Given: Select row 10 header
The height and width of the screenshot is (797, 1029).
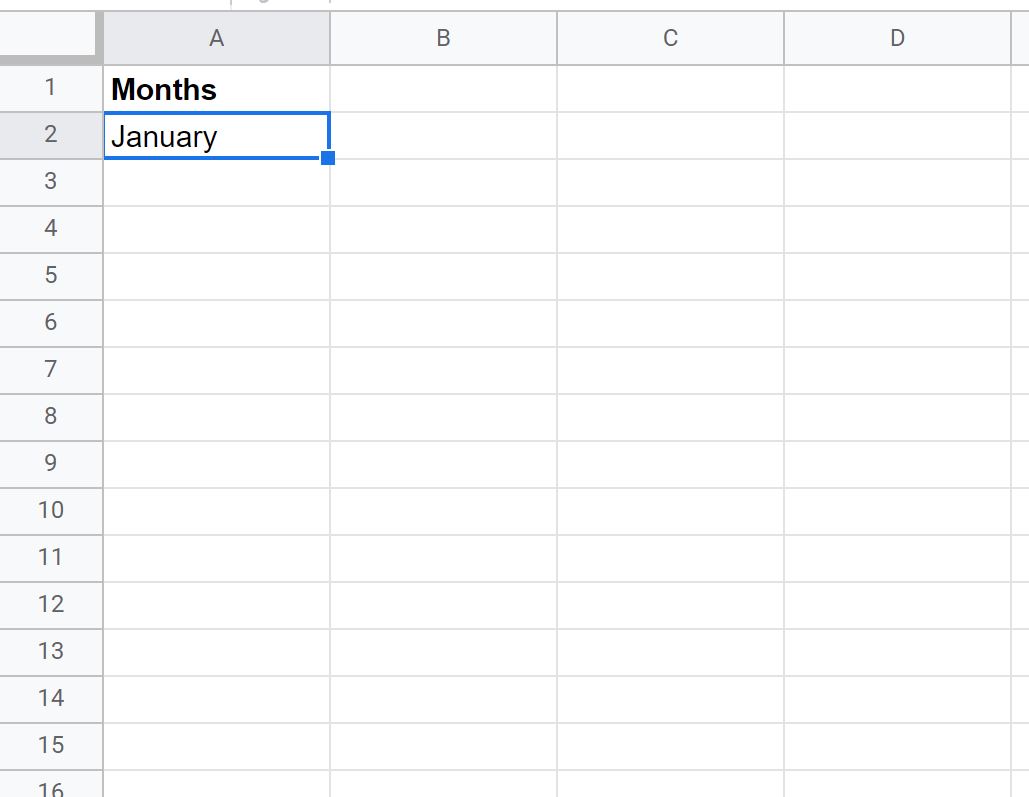Looking at the screenshot, I should point(51,511).
